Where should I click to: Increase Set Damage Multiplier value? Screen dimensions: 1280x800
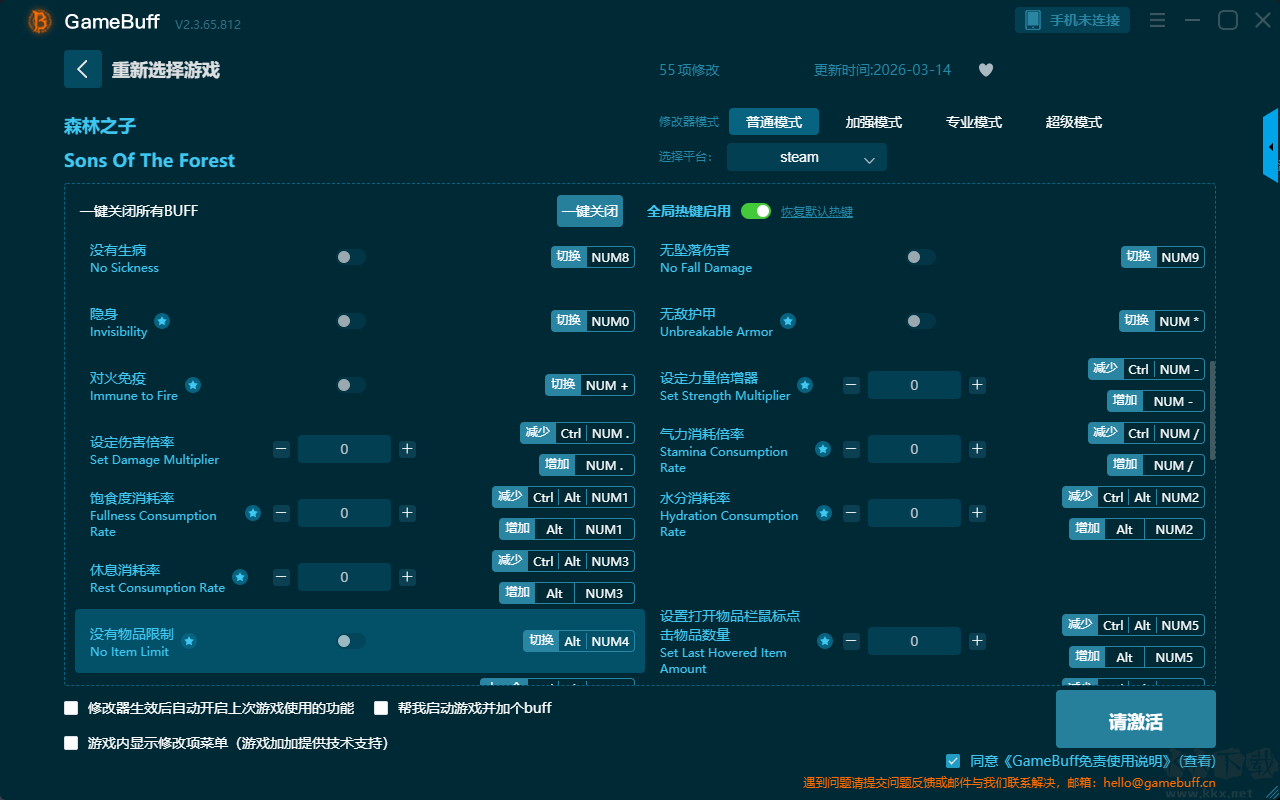click(x=407, y=449)
